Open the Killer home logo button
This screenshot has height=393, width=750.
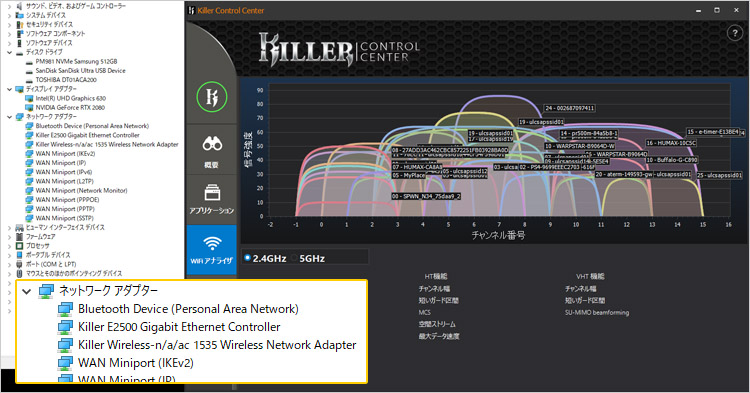[211, 97]
